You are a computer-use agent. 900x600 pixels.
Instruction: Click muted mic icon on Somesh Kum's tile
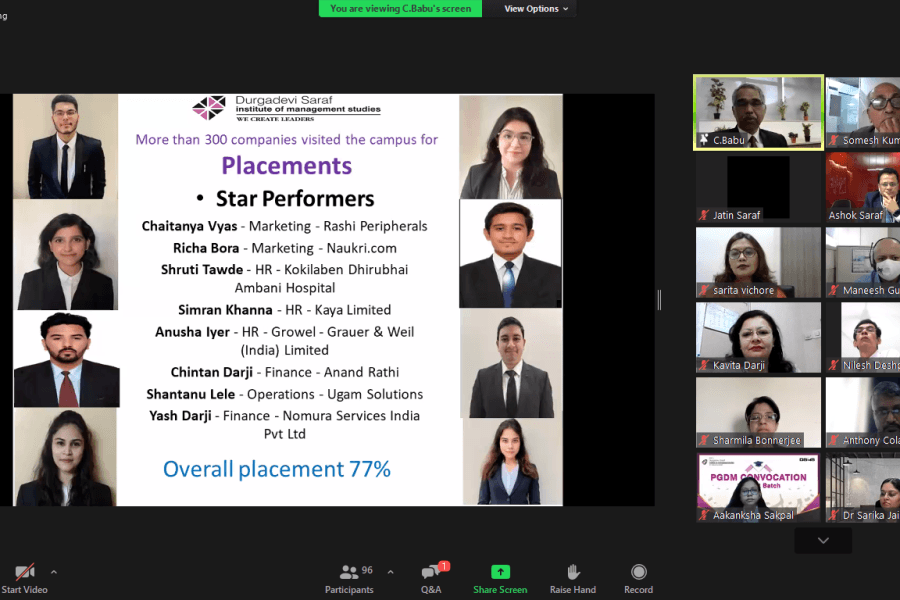834,140
